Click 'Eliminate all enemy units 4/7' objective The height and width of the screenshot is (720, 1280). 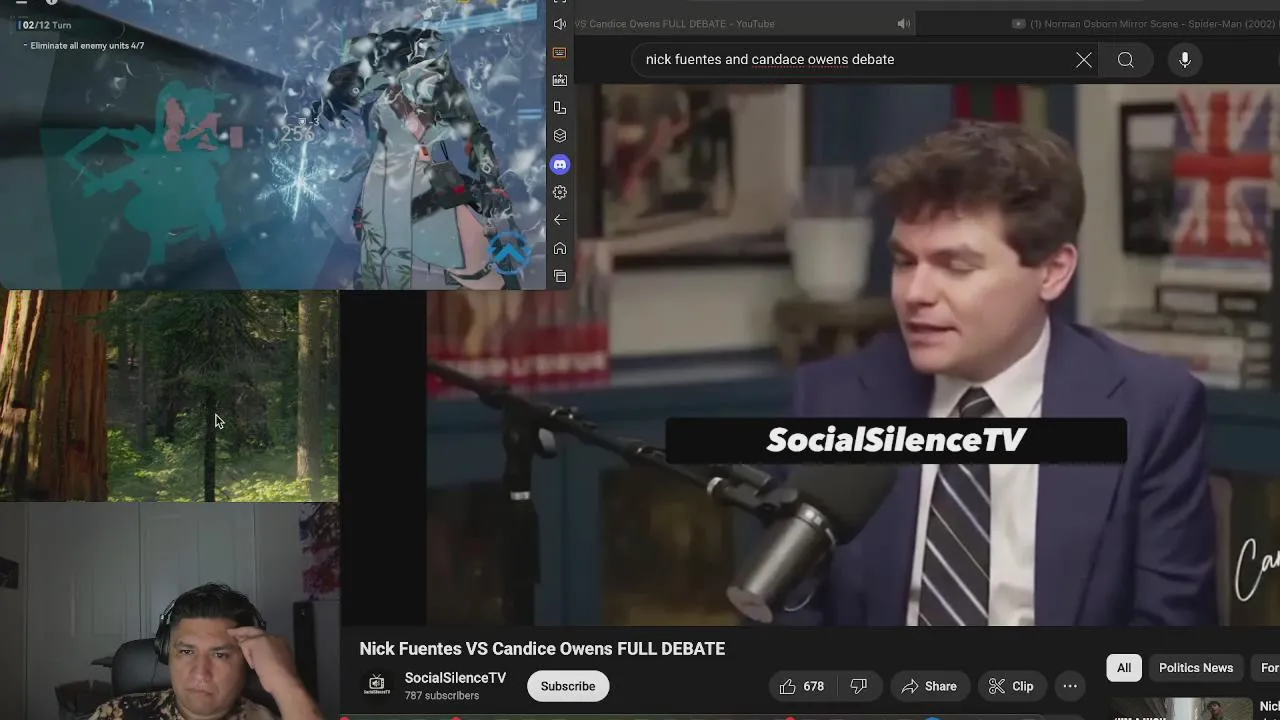point(87,46)
